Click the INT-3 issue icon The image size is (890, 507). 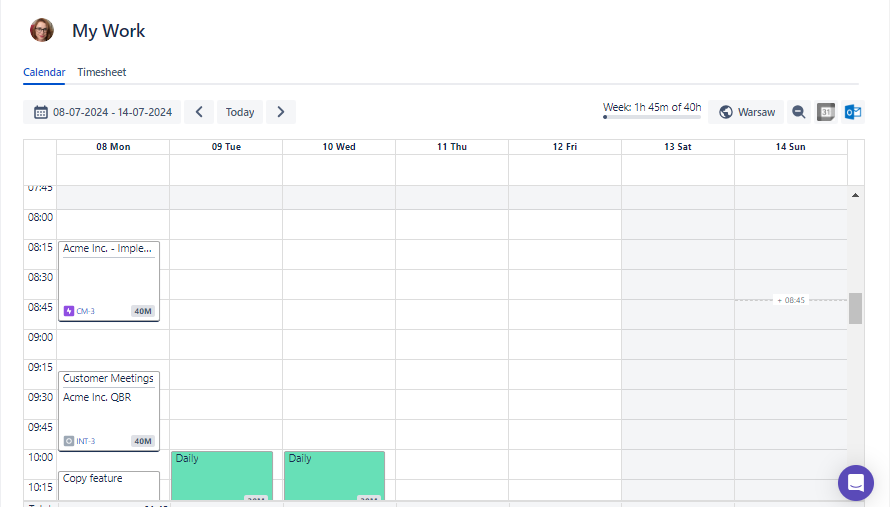click(x=69, y=441)
